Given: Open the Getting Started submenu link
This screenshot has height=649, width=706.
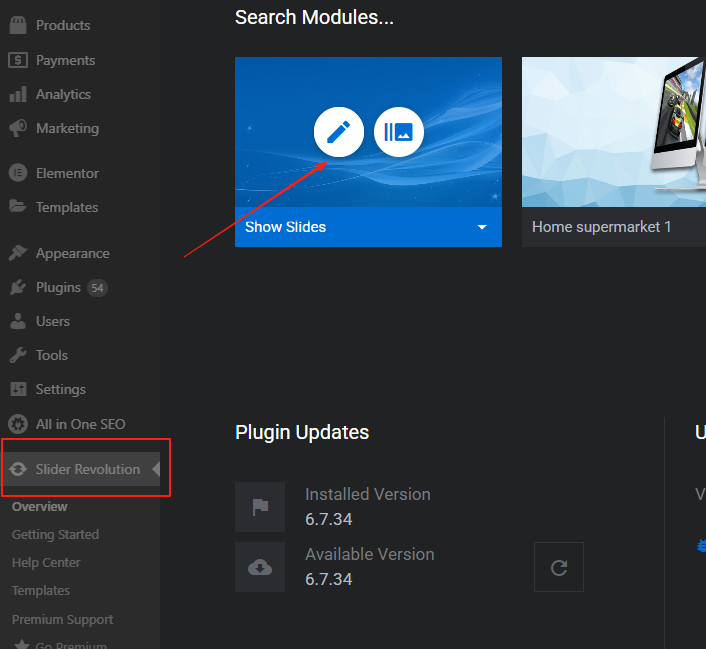Looking at the screenshot, I should tap(55, 534).
